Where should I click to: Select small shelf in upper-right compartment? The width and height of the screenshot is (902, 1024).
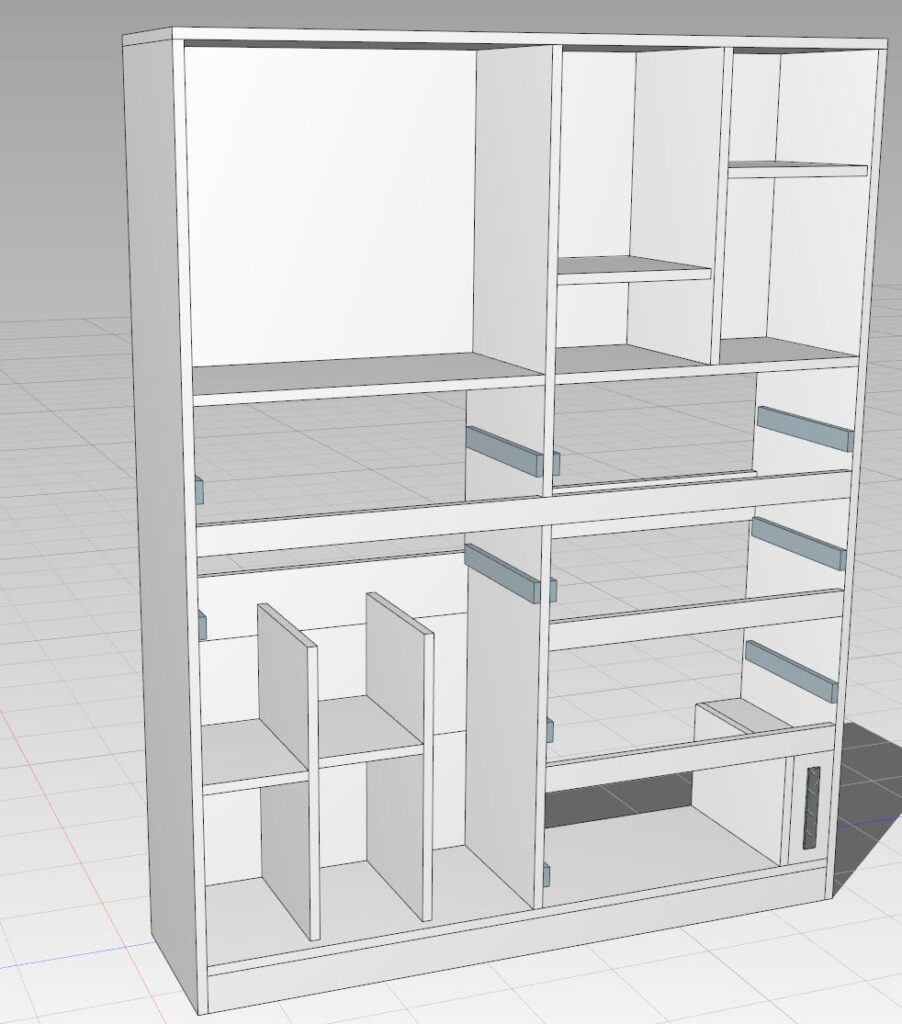click(796, 170)
